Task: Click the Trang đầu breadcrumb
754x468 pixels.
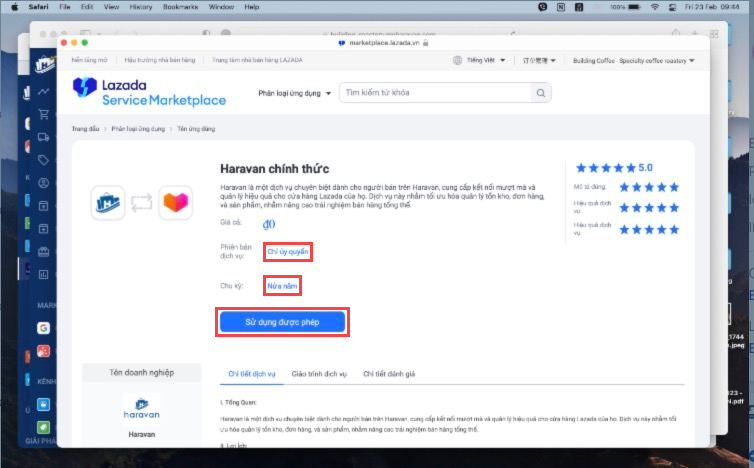Action: tap(86, 129)
